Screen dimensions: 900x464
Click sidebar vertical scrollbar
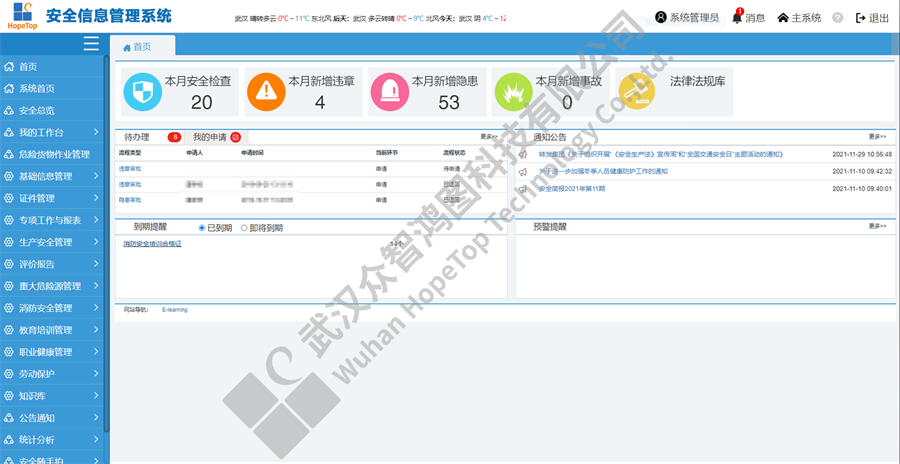pyautogui.click(x=106, y=243)
